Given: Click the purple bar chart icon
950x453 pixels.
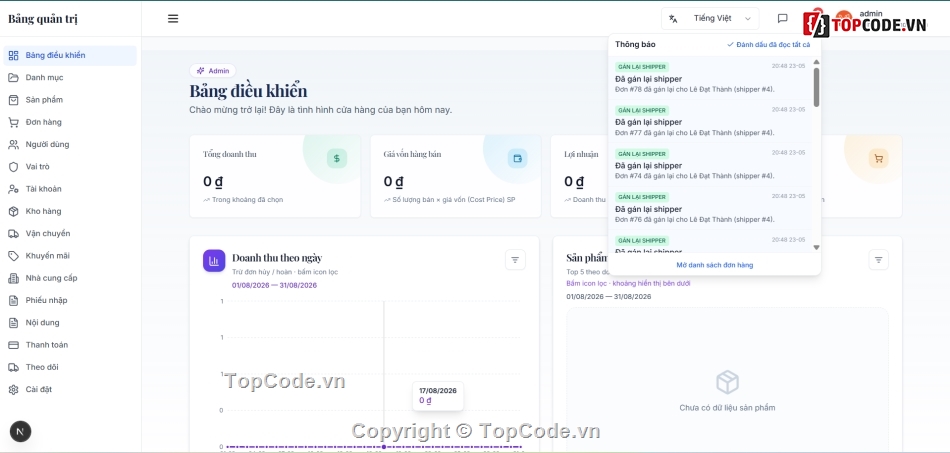Looking at the screenshot, I should tap(214, 260).
